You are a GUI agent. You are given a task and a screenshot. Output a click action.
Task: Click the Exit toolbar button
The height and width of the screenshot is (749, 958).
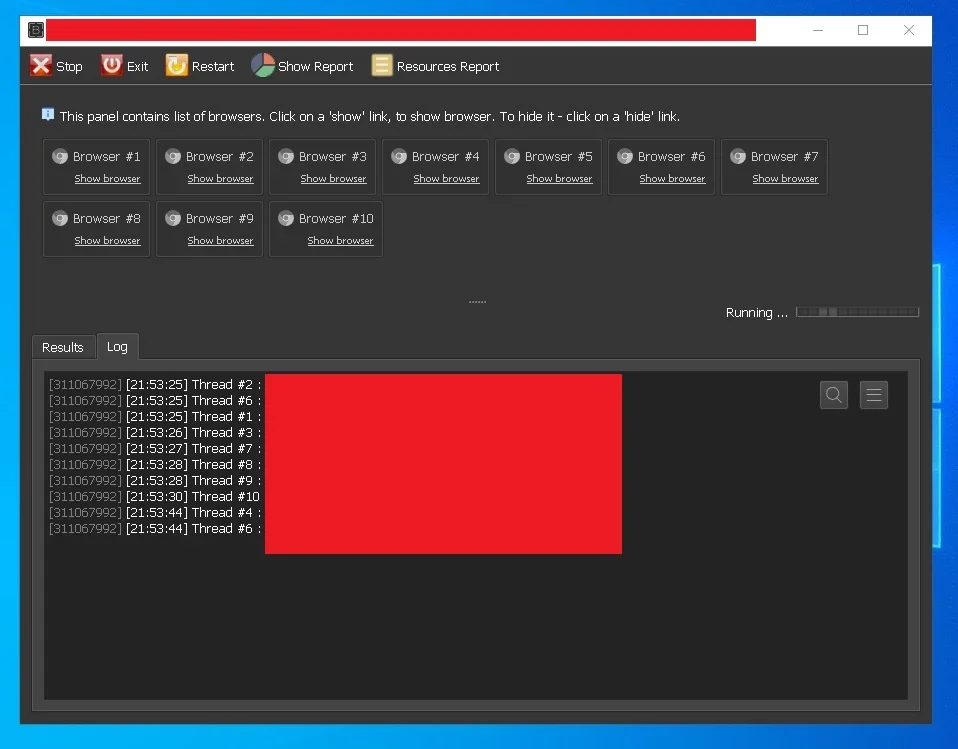(x=125, y=66)
